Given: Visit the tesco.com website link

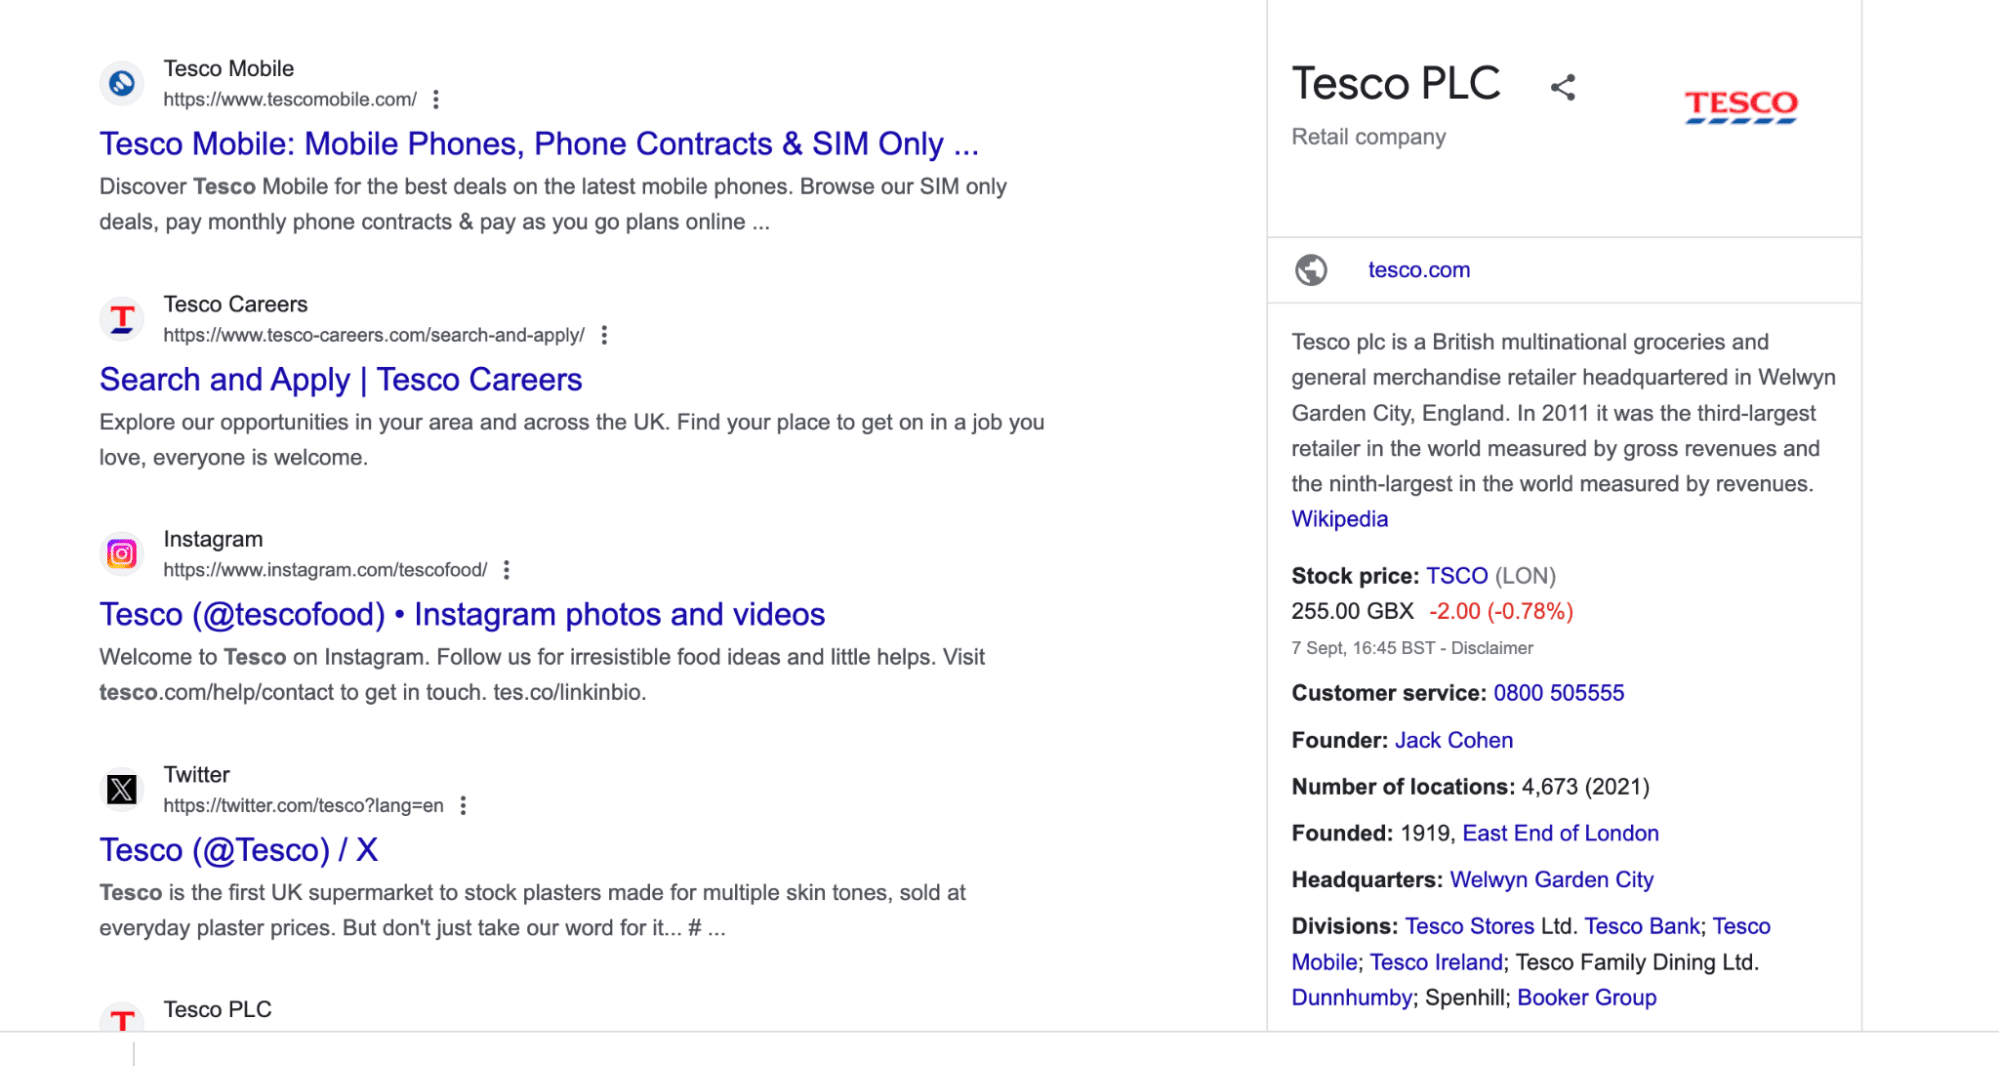Looking at the screenshot, I should point(1418,270).
